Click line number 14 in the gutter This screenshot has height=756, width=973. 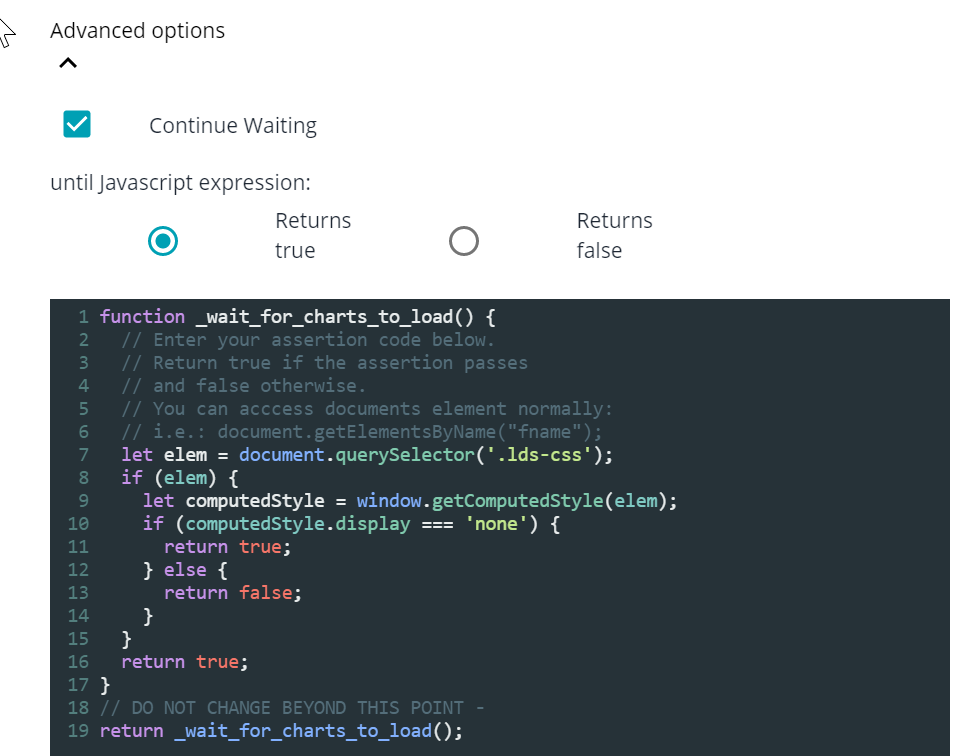click(79, 616)
